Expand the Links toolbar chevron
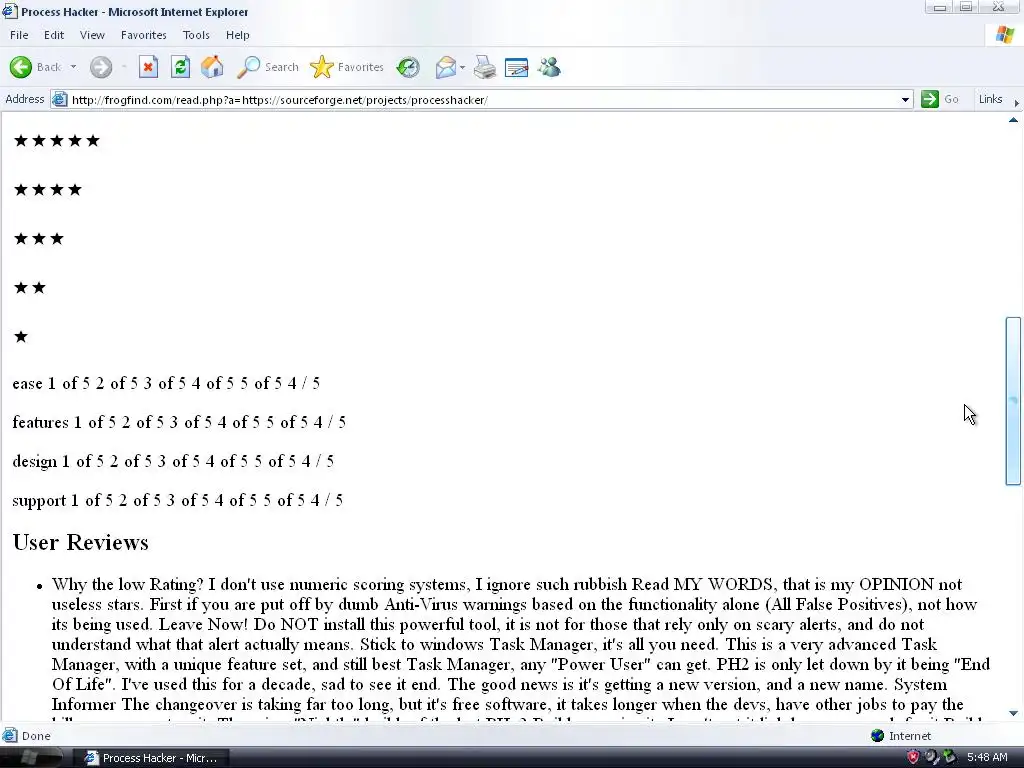 coord(1016,103)
